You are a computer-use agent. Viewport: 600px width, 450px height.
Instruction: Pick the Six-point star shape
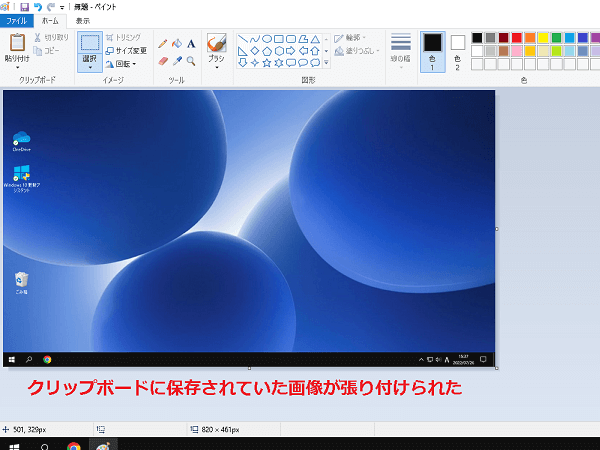click(279, 63)
